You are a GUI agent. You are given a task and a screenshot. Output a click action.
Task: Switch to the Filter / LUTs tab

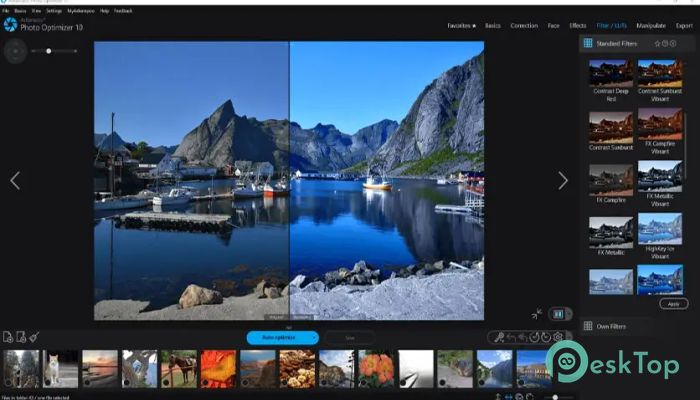tap(612, 26)
